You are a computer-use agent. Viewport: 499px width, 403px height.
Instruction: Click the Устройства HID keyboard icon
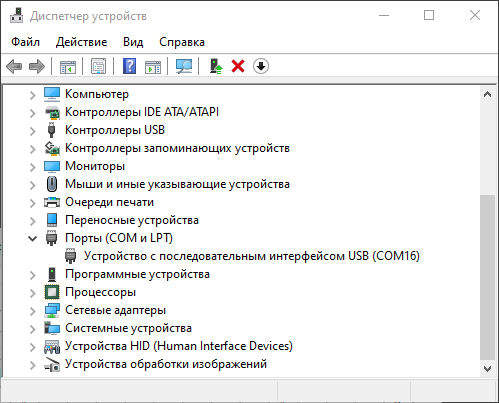pos(52,346)
